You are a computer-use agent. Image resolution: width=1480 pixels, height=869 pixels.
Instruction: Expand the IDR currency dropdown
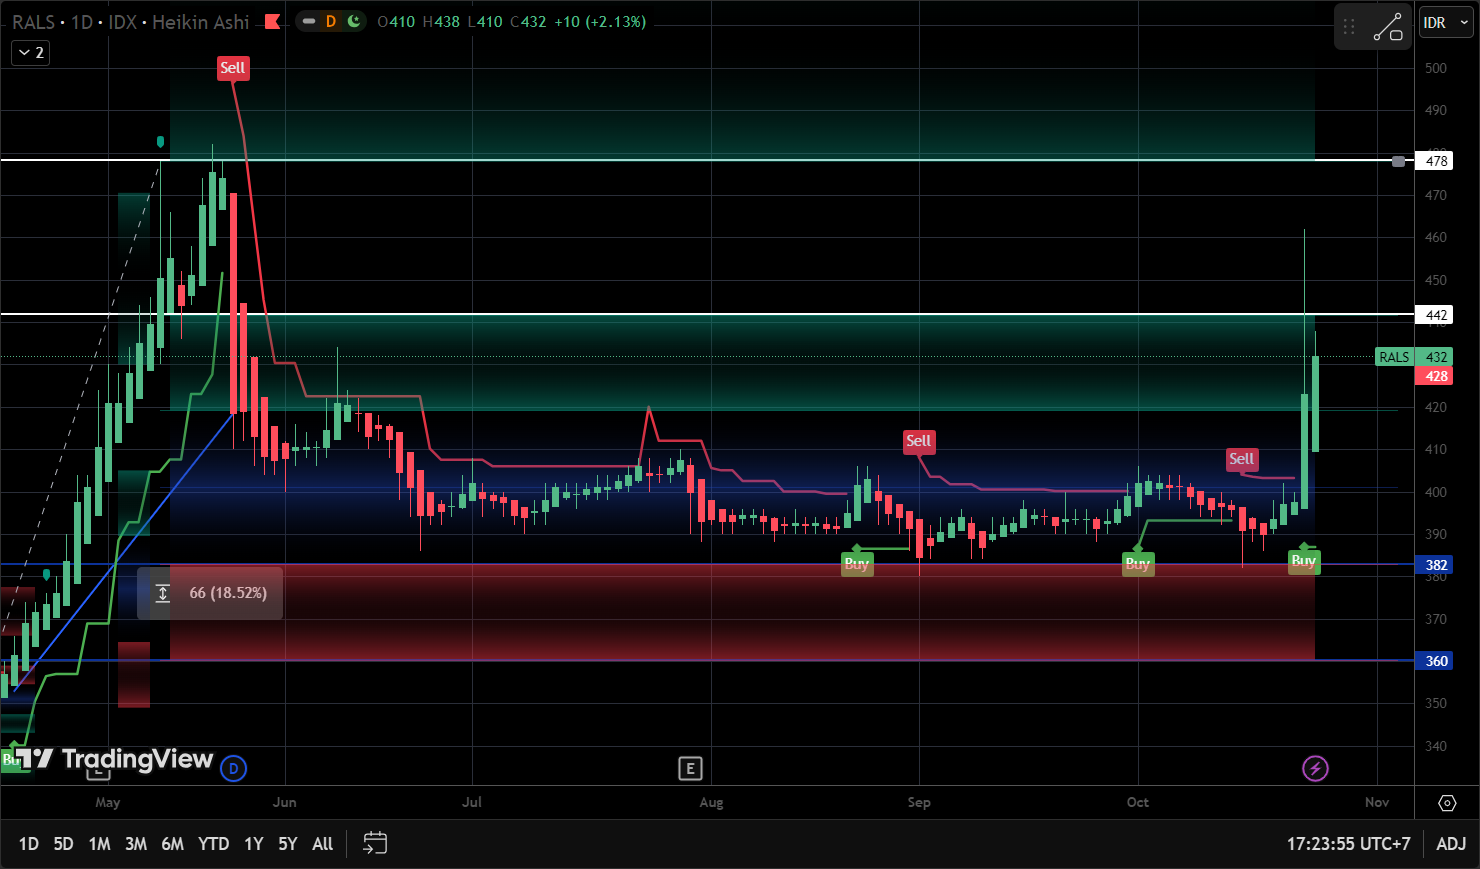point(1446,22)
